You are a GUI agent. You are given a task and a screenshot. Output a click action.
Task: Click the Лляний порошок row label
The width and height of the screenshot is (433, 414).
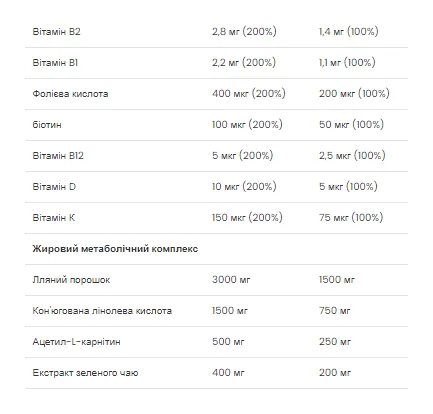71,280
